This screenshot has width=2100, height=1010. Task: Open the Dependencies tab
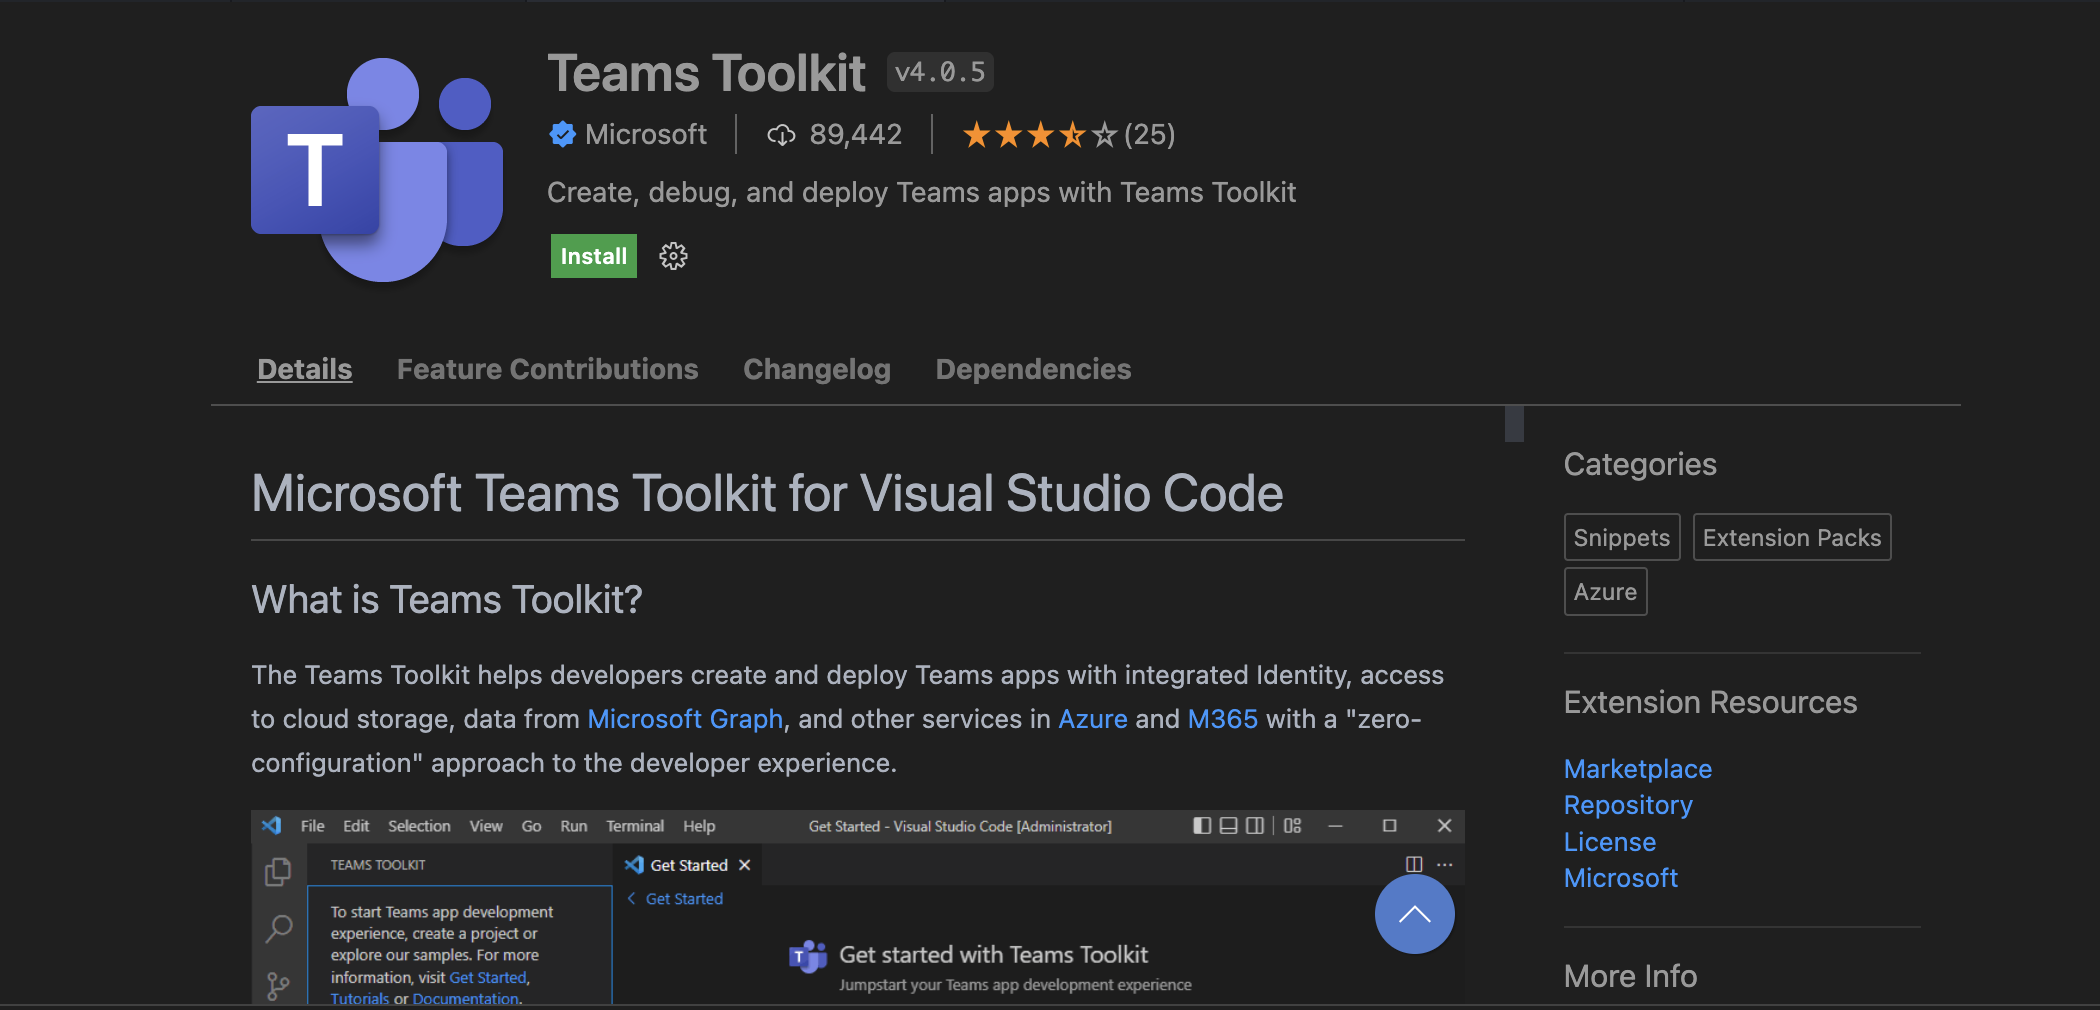(x=1033, y=369)
